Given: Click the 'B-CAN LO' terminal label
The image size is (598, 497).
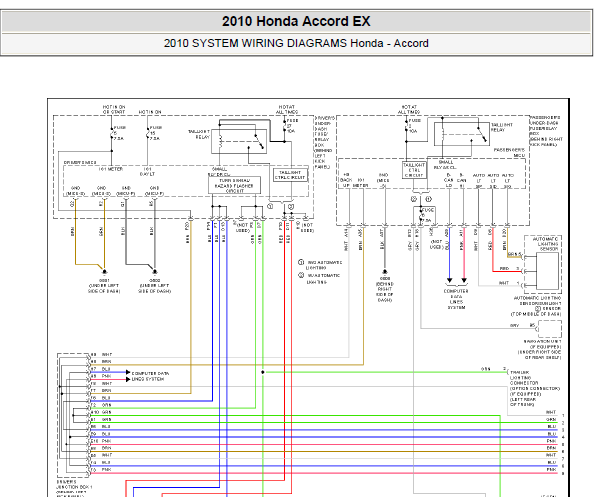Looking at the screenshot, I should pyautogui.click(x=449, y=180).
